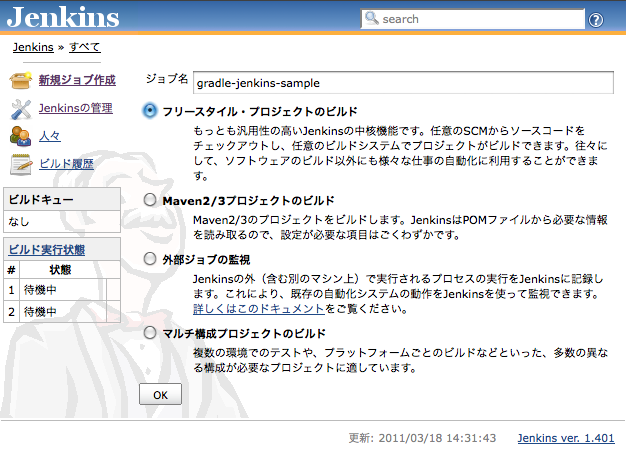Select マルチ構成プロジェクトのビルド radio button

pos(150,332)
